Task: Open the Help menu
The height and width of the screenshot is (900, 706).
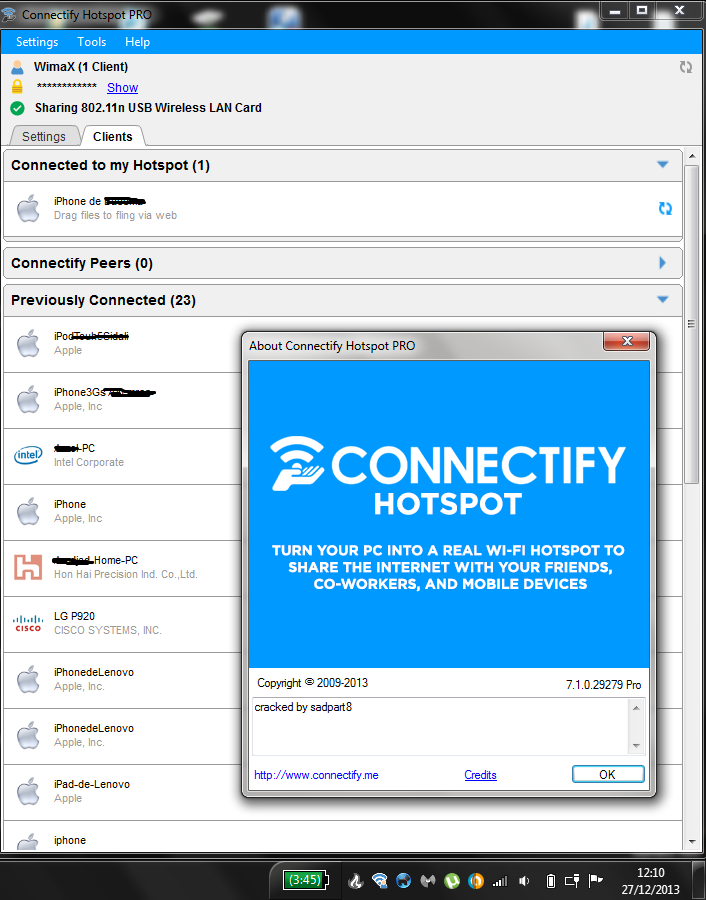Action: 137,42
